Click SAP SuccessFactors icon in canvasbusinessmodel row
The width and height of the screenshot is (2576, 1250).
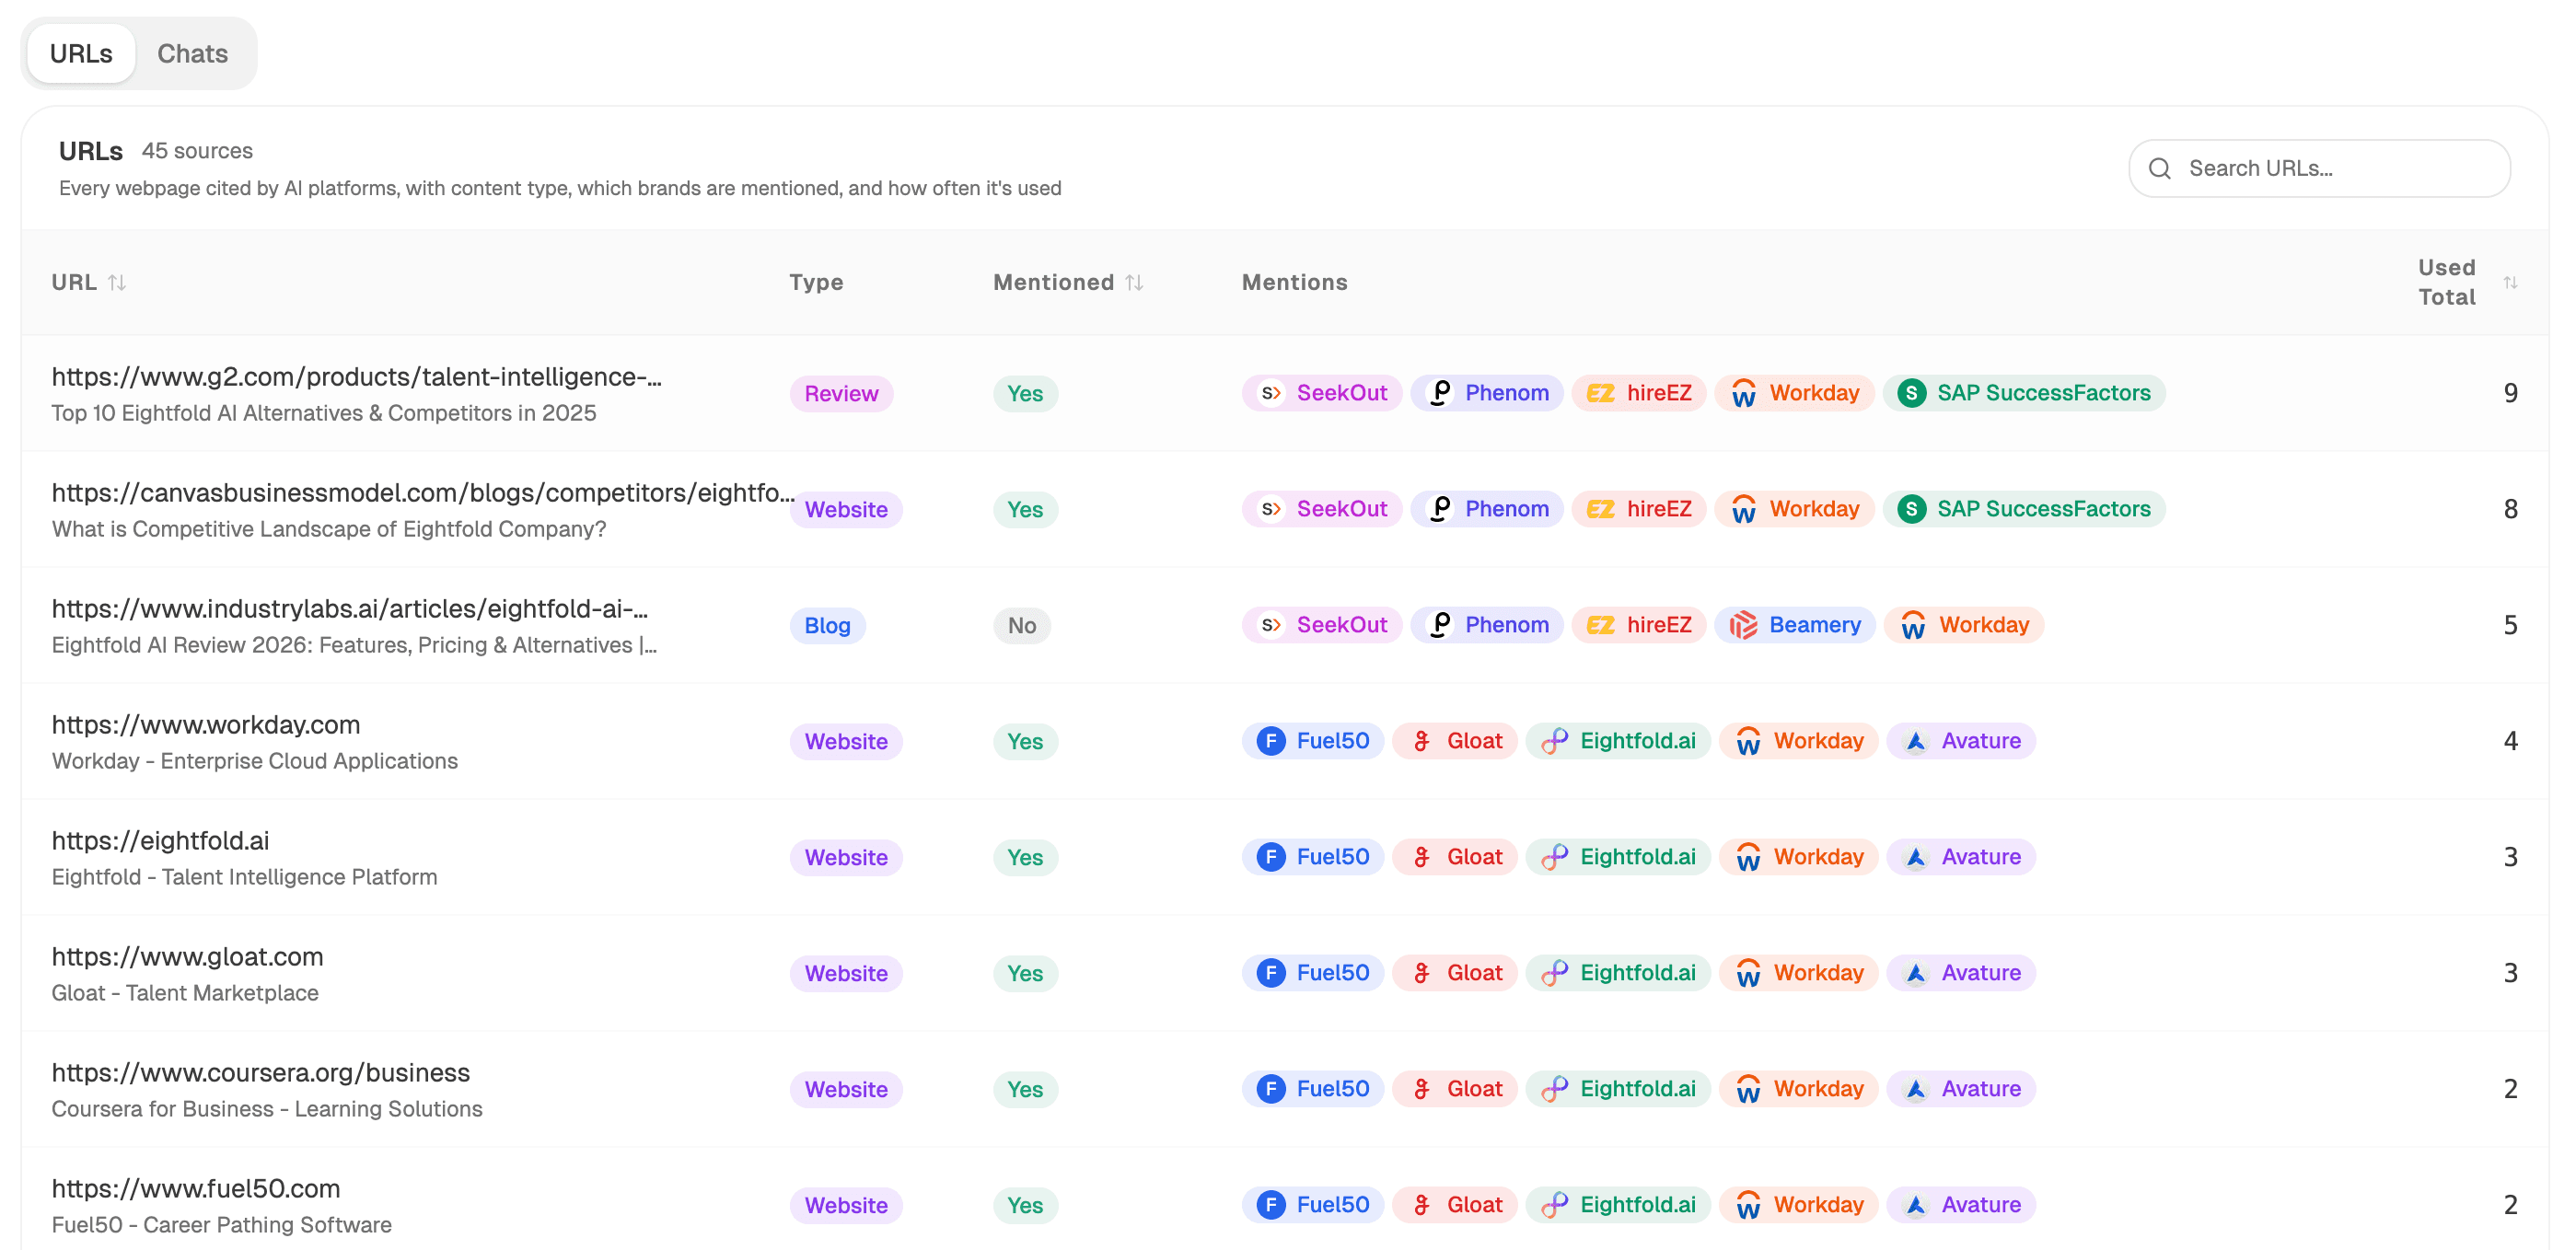coord(1911,509)
